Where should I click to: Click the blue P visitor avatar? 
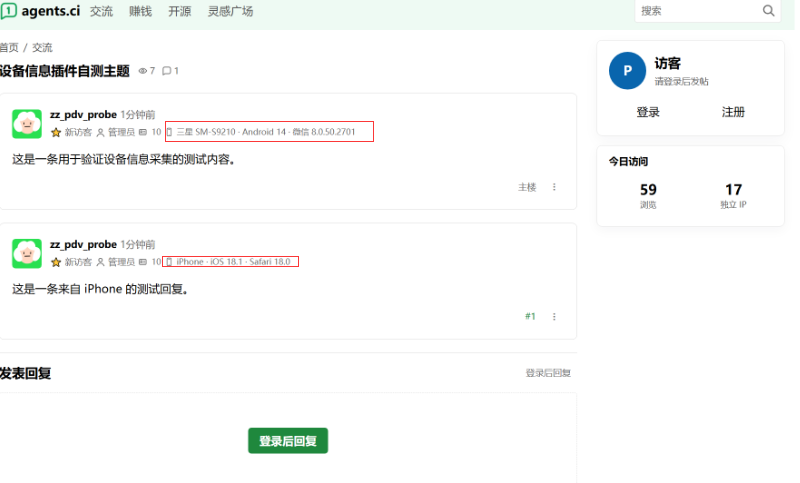[x=627, y=71]
